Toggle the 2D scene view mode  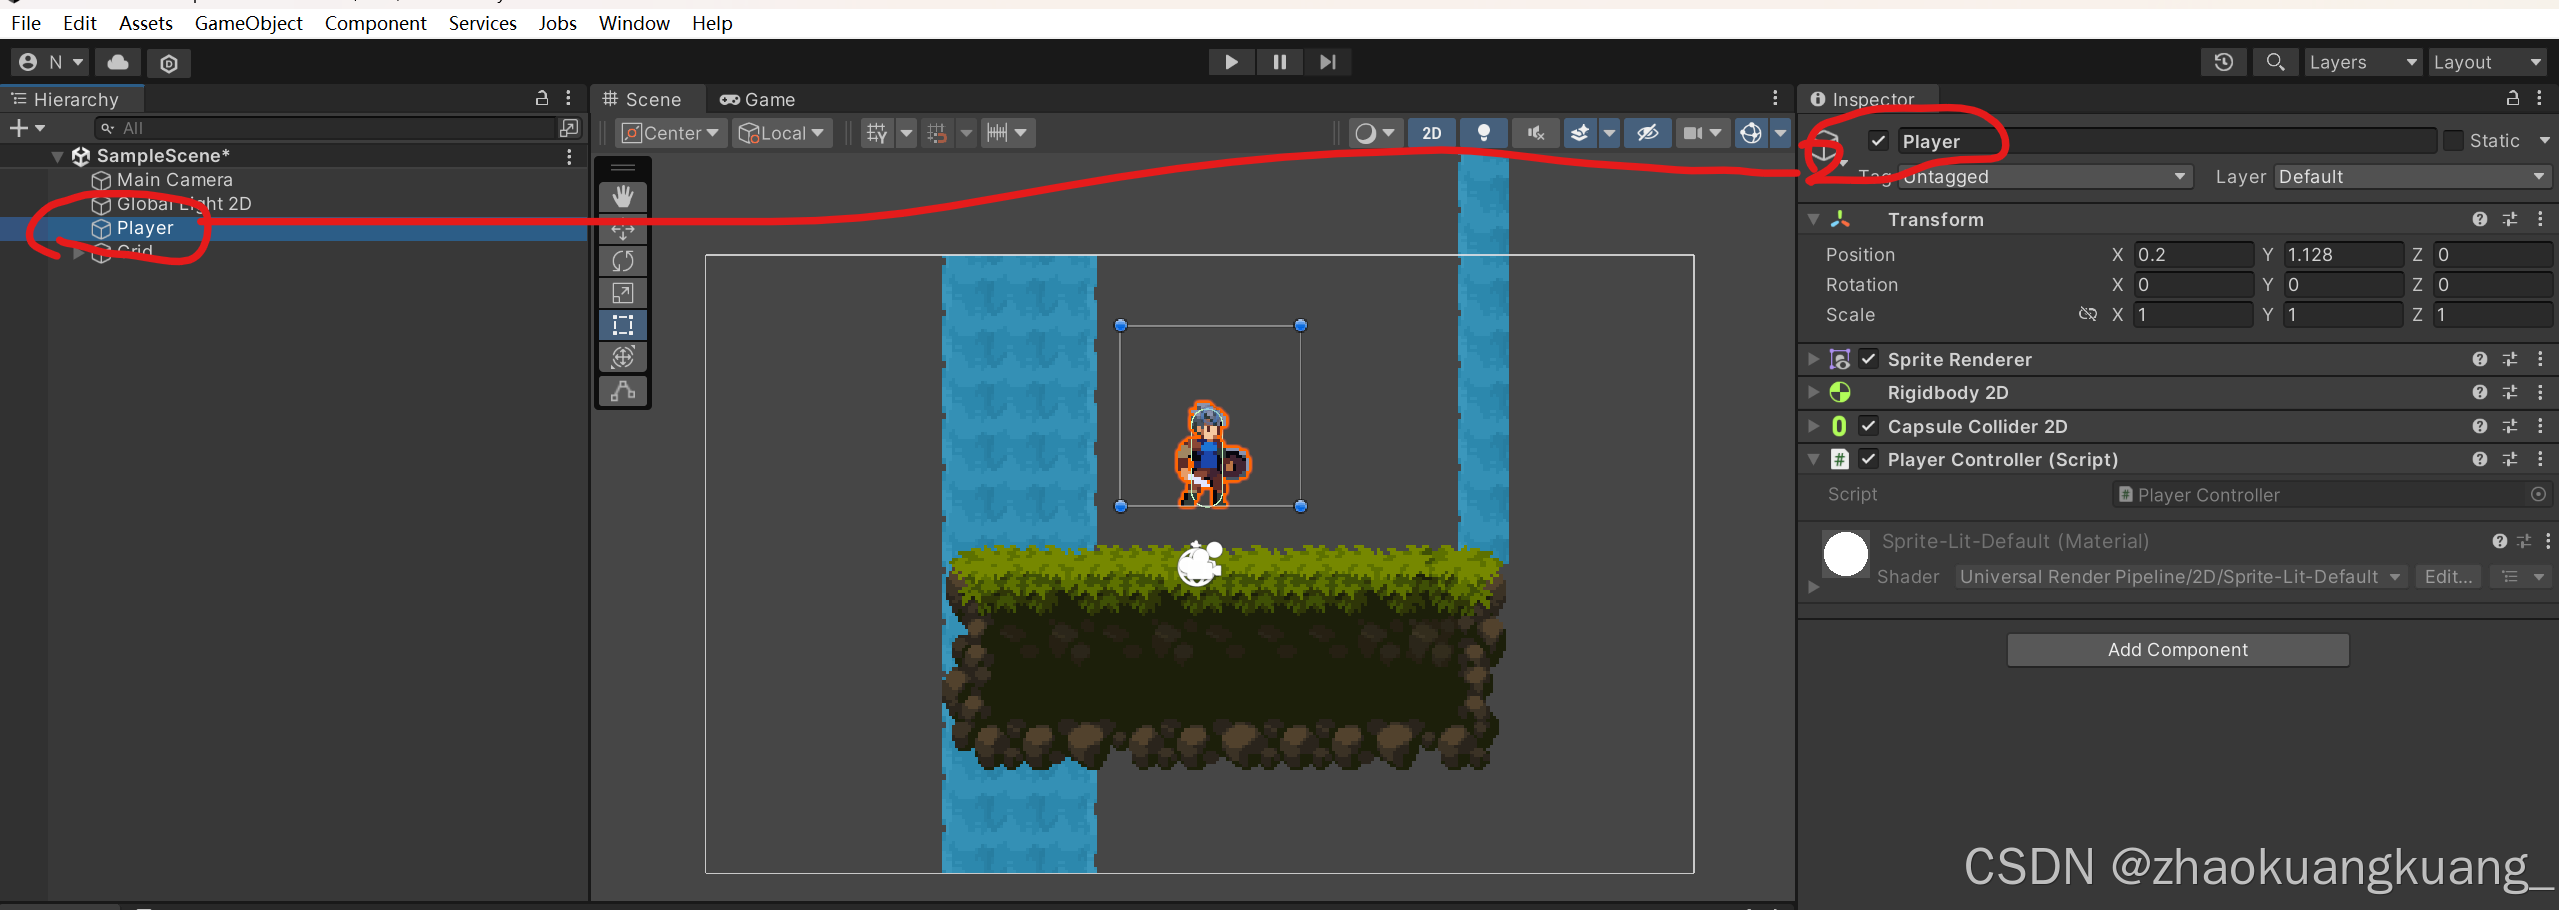(x=1432, y=133)
